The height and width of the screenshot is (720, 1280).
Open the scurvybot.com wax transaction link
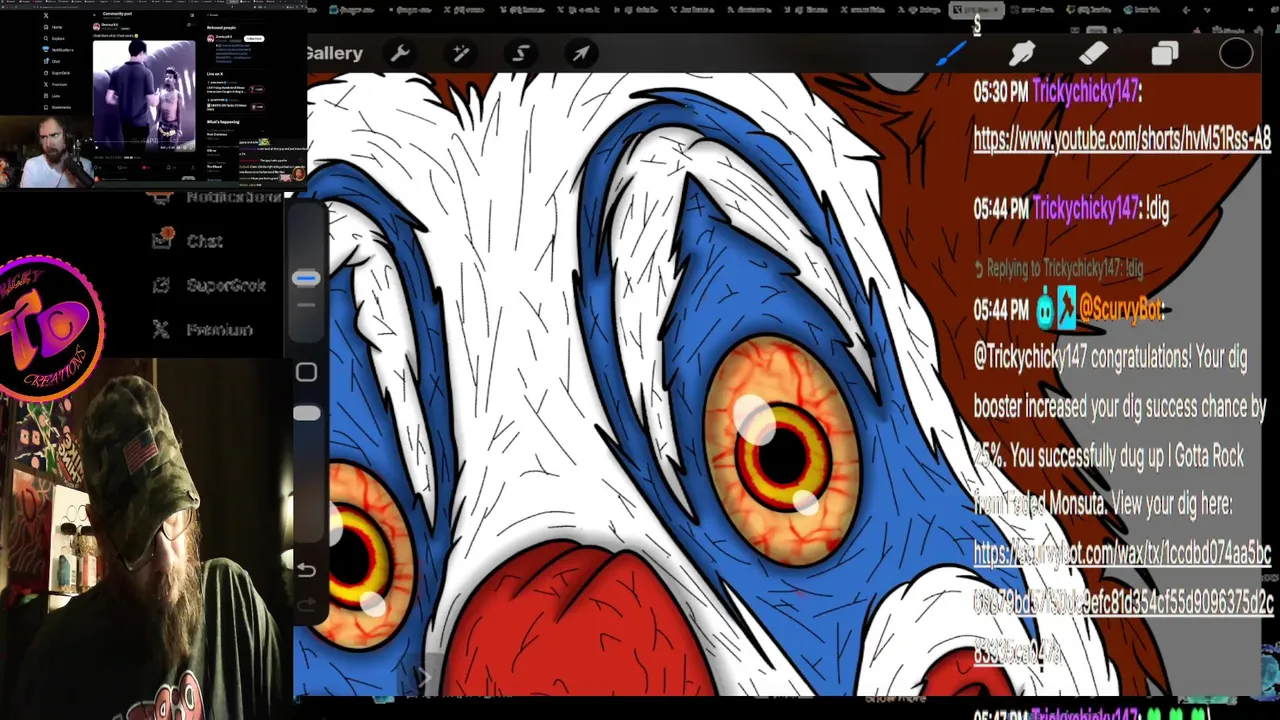pyautogui.click(x=1123, y=603)
